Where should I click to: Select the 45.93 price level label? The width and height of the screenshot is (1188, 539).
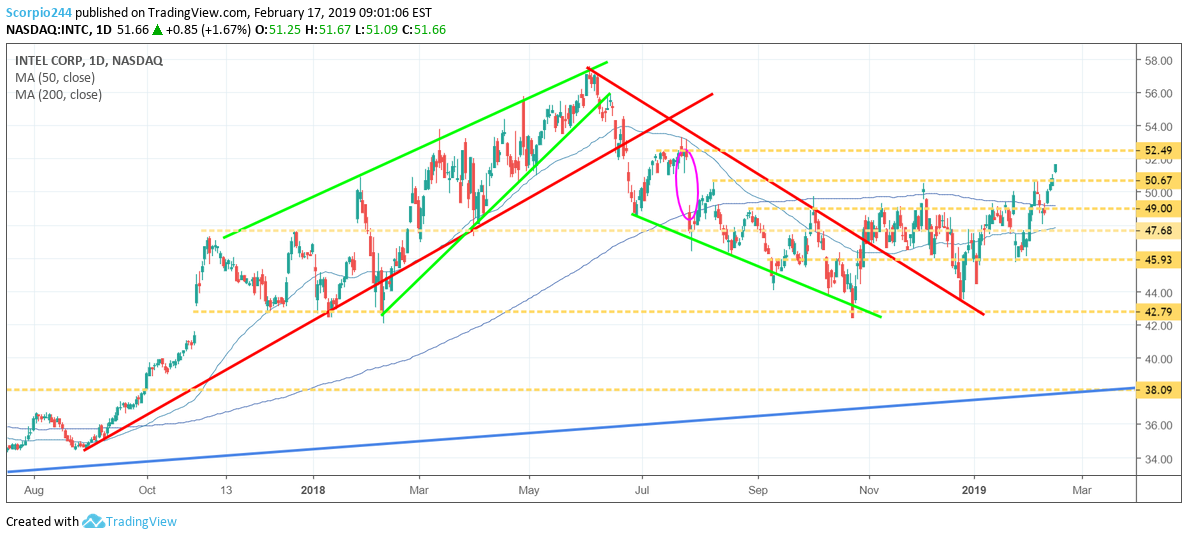pos(1160,259)
